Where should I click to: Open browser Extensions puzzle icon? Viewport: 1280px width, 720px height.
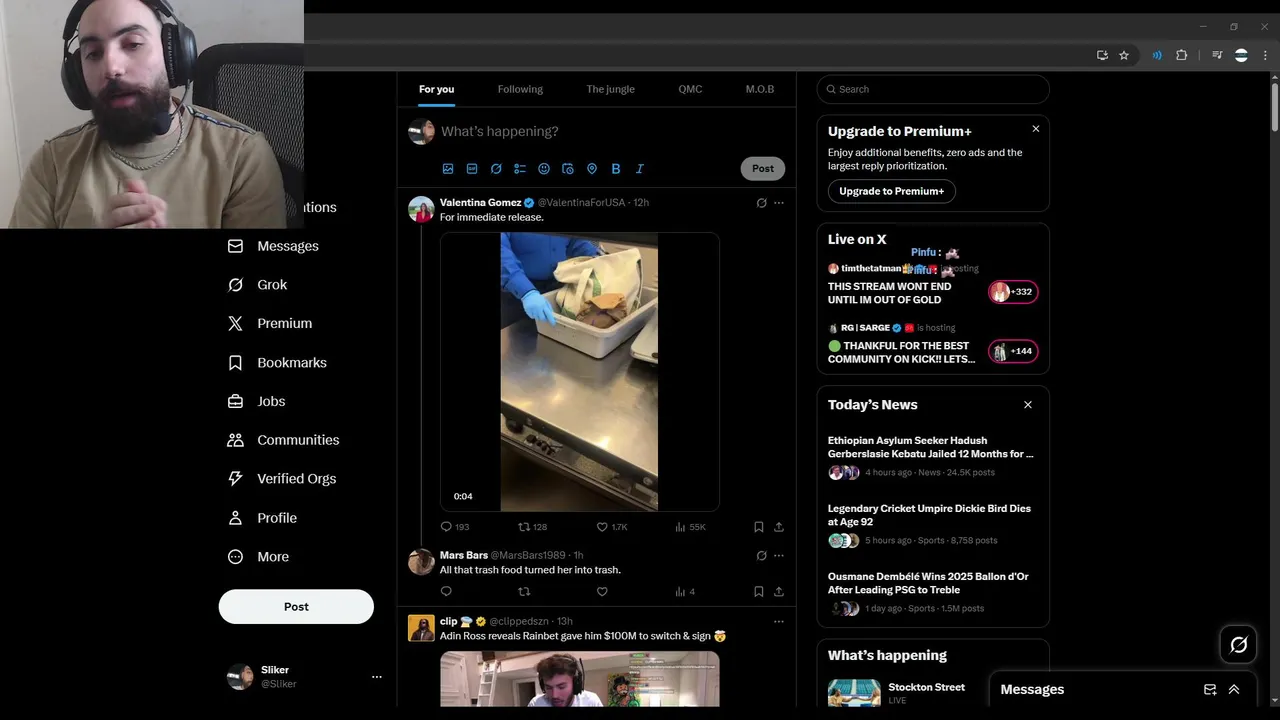coord(1181,55)
